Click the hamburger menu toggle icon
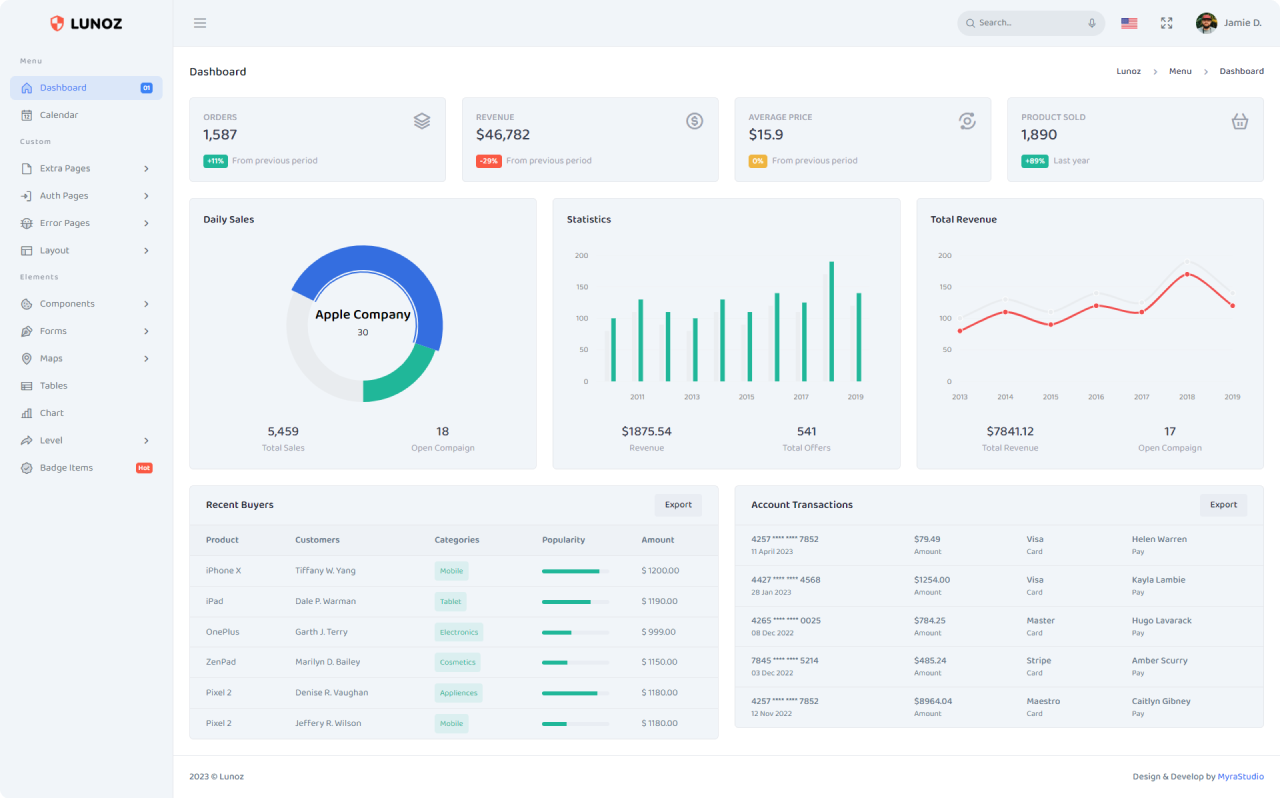Screen dimensions: 1280x799 click(200, 23)
